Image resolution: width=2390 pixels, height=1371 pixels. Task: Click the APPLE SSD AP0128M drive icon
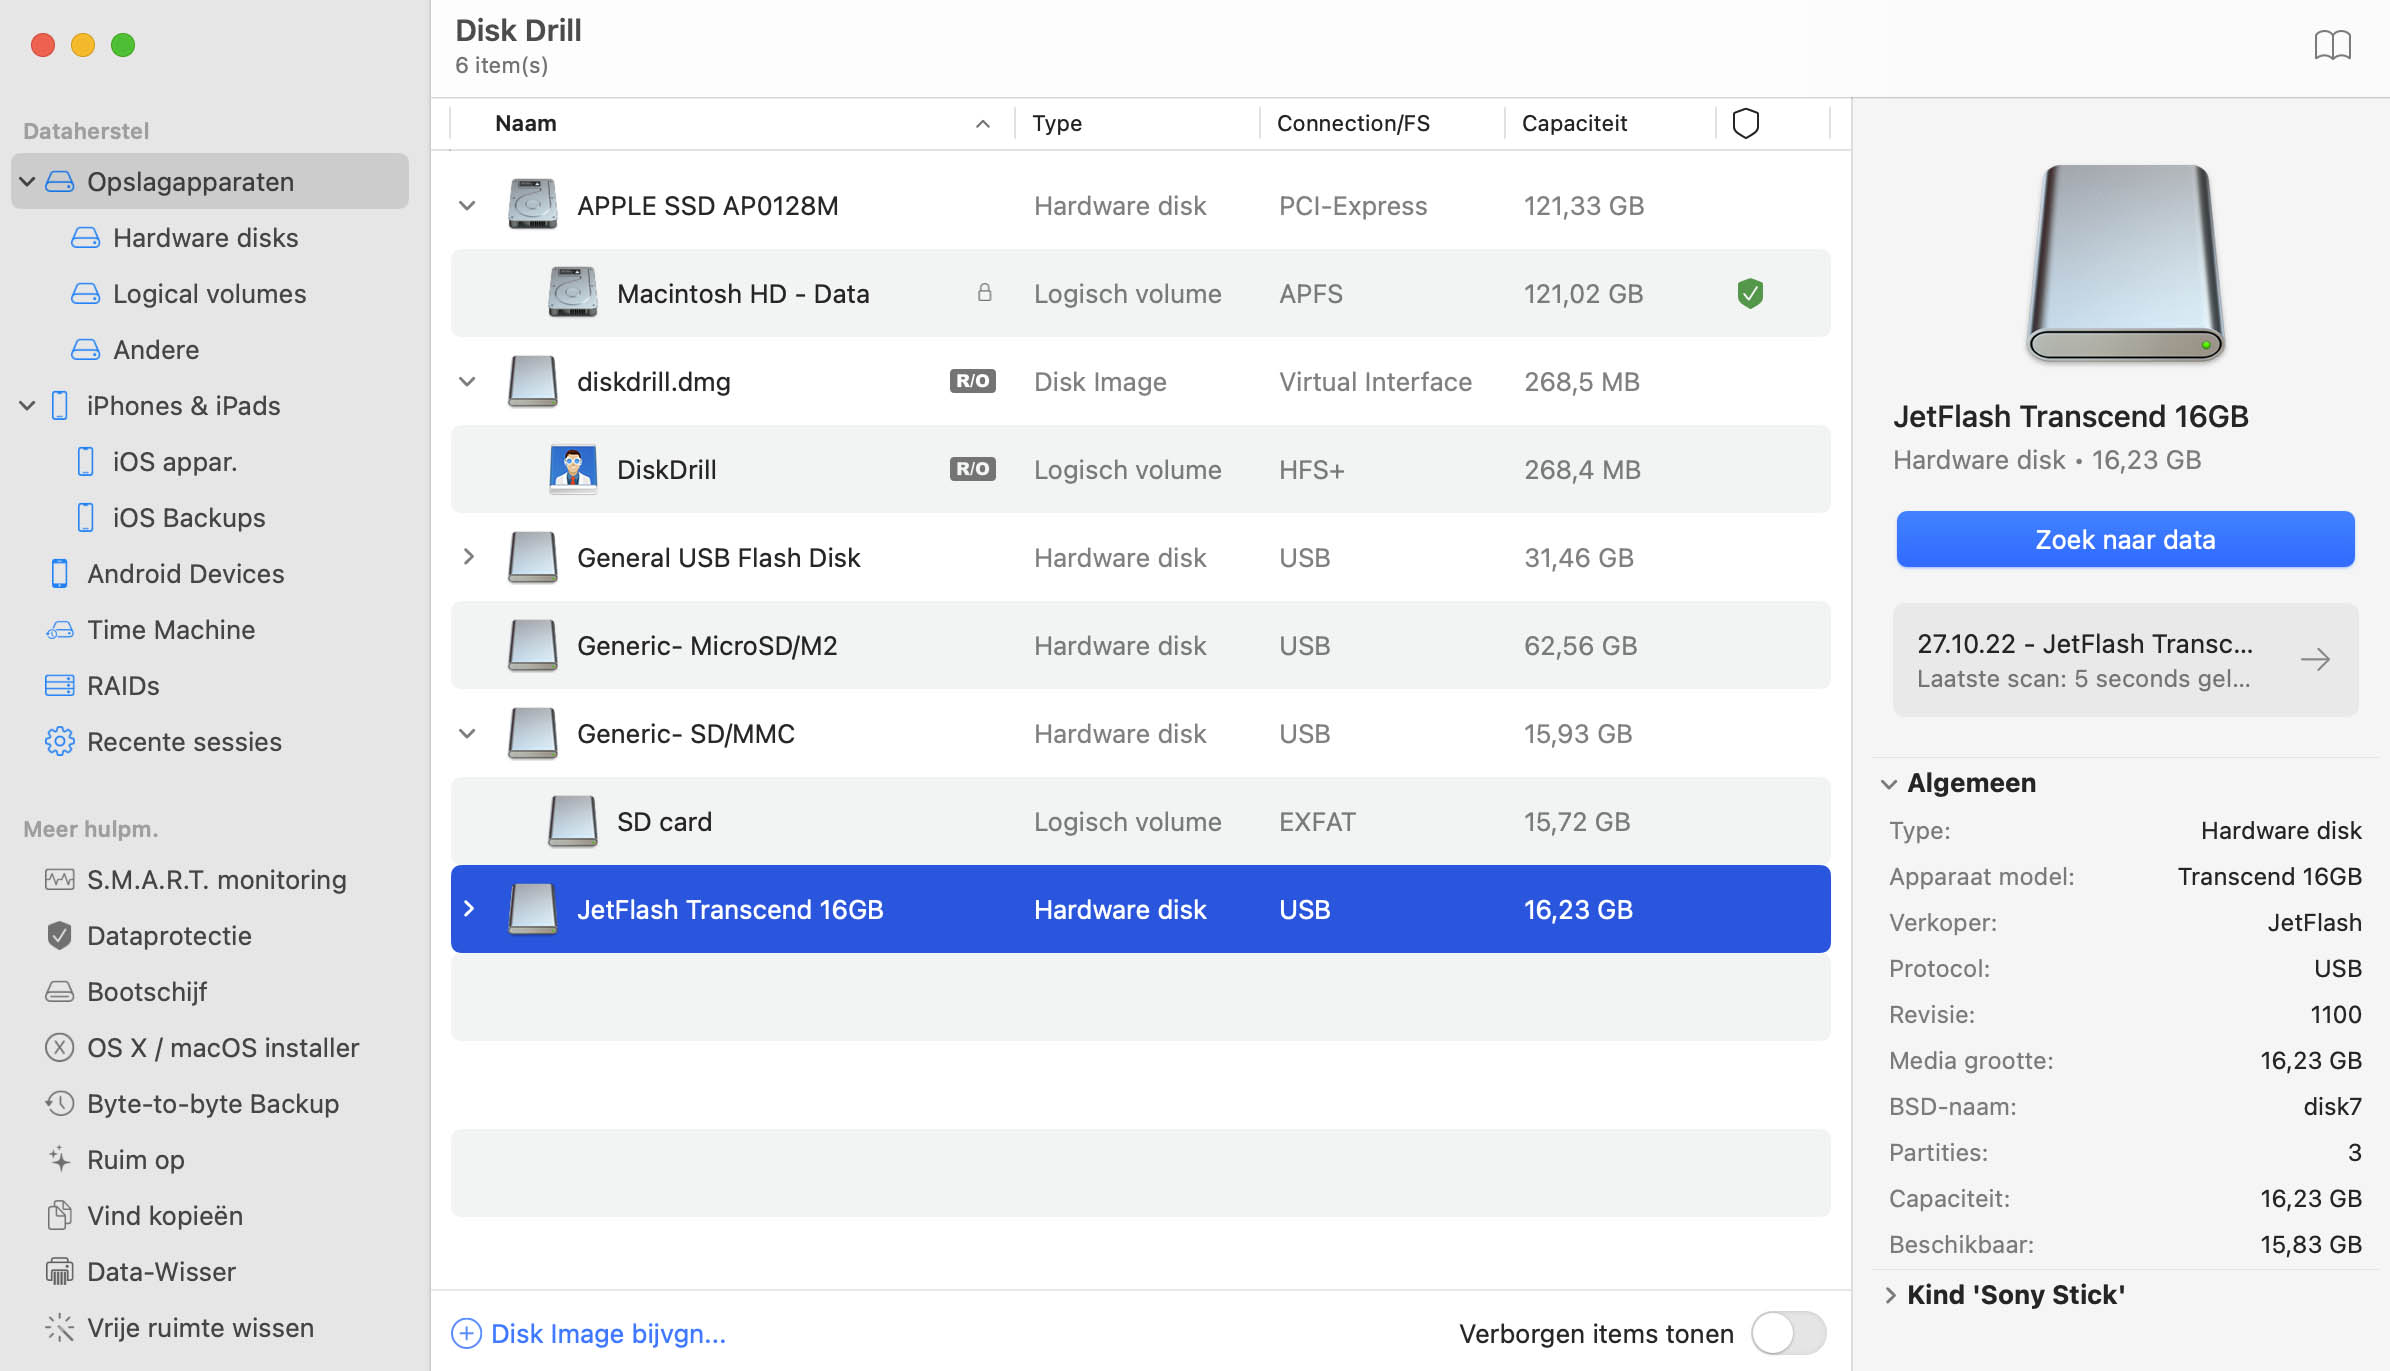click(532, 205)
